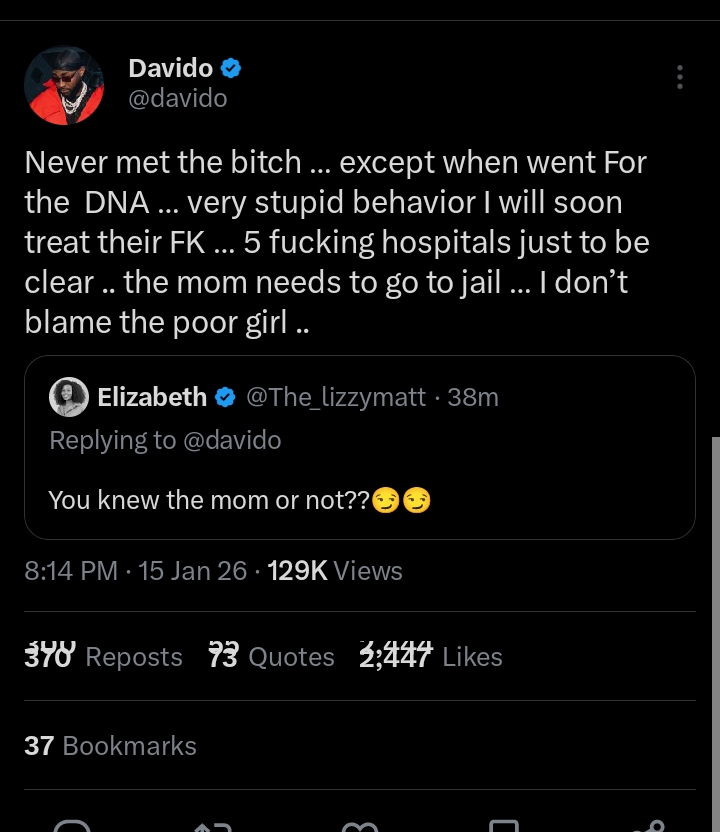Tap the repost arrows icon

[x=213, y=826]
